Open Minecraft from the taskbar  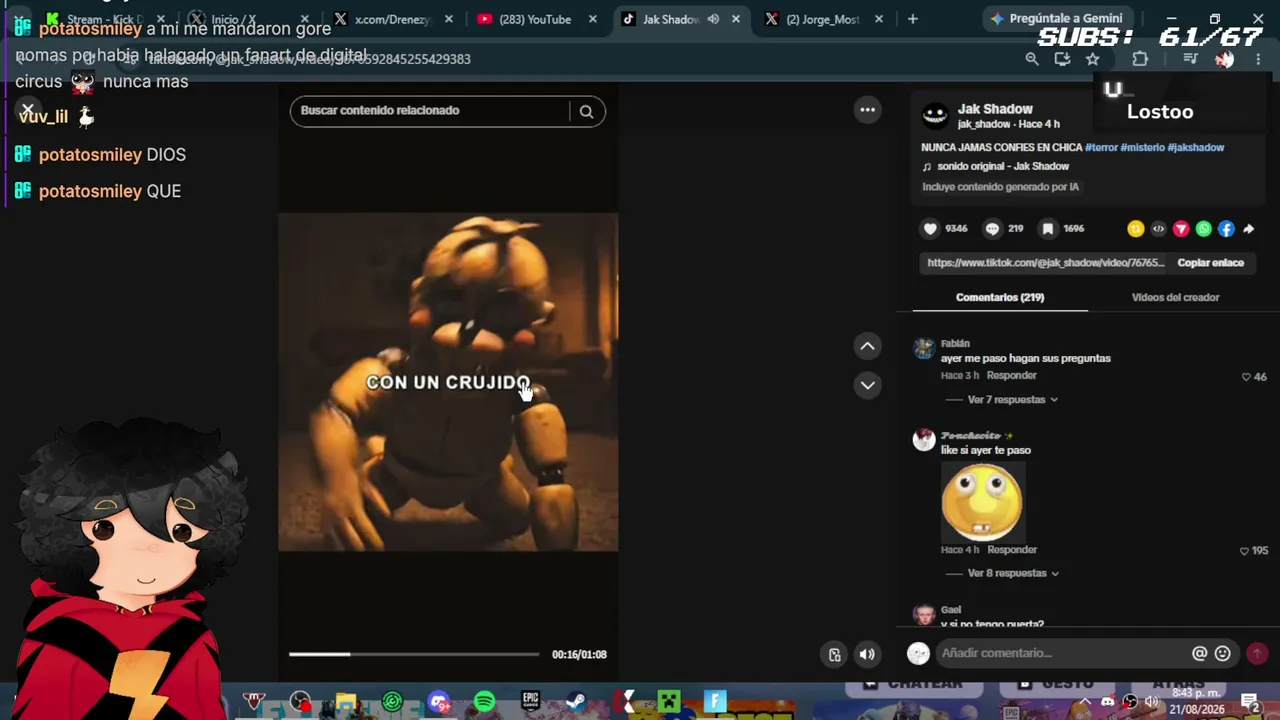coord(669,701)
